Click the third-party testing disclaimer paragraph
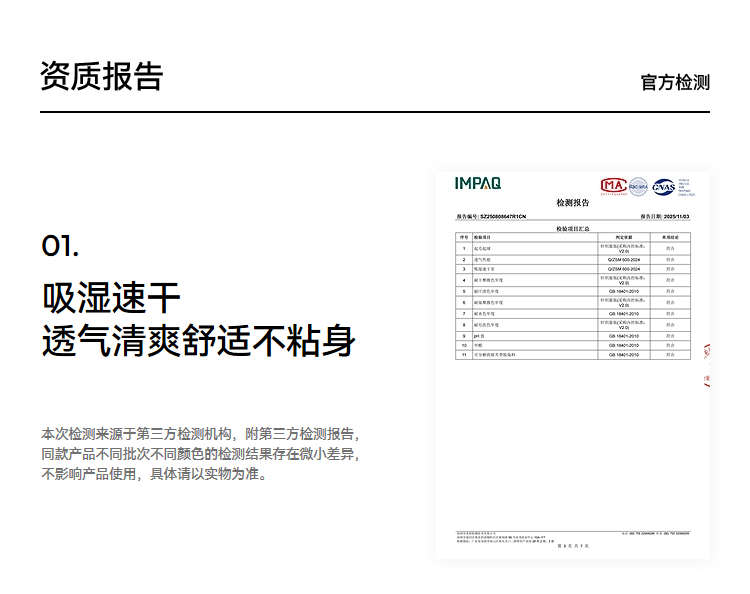The image size is (750, 594). [x=199, y=454]
